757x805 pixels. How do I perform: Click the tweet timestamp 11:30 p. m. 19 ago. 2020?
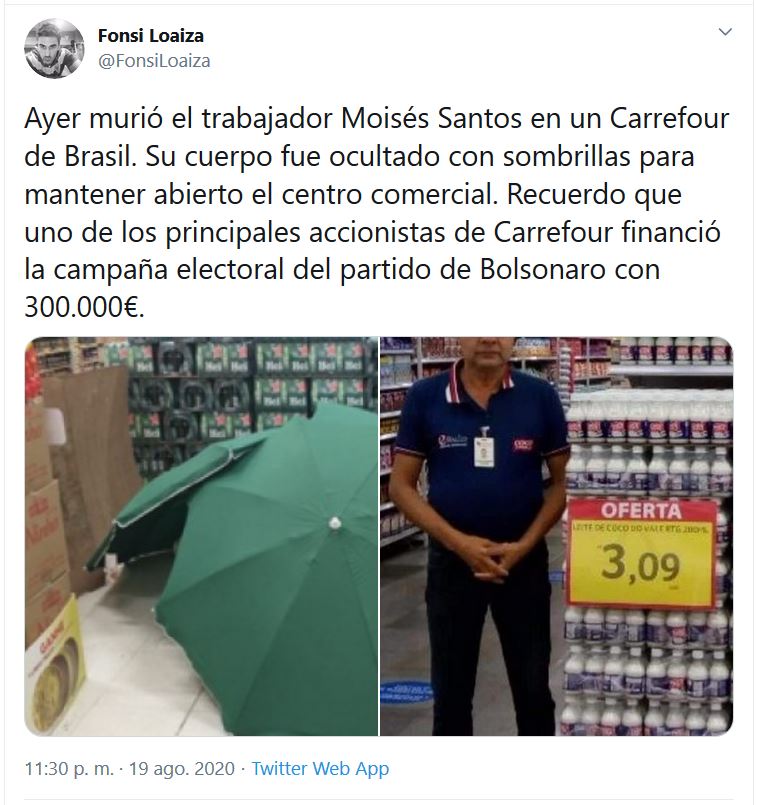(x=129, y=769)
